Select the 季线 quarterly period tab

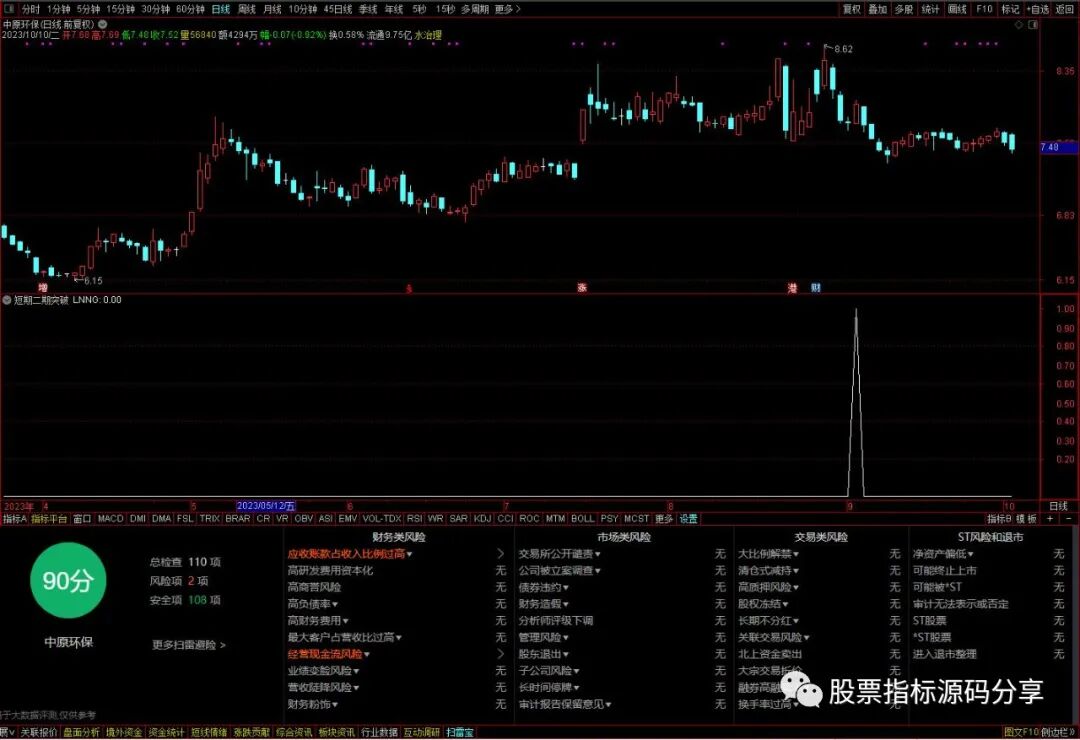(x=368, y=9)
